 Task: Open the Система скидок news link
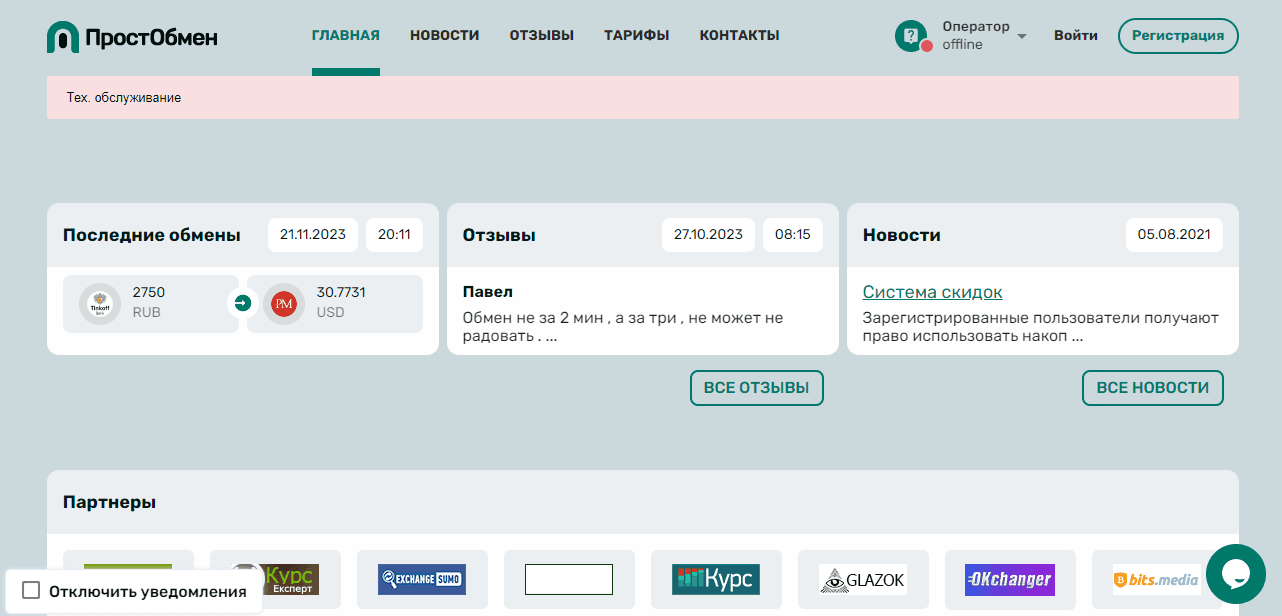tap(932, 292)
